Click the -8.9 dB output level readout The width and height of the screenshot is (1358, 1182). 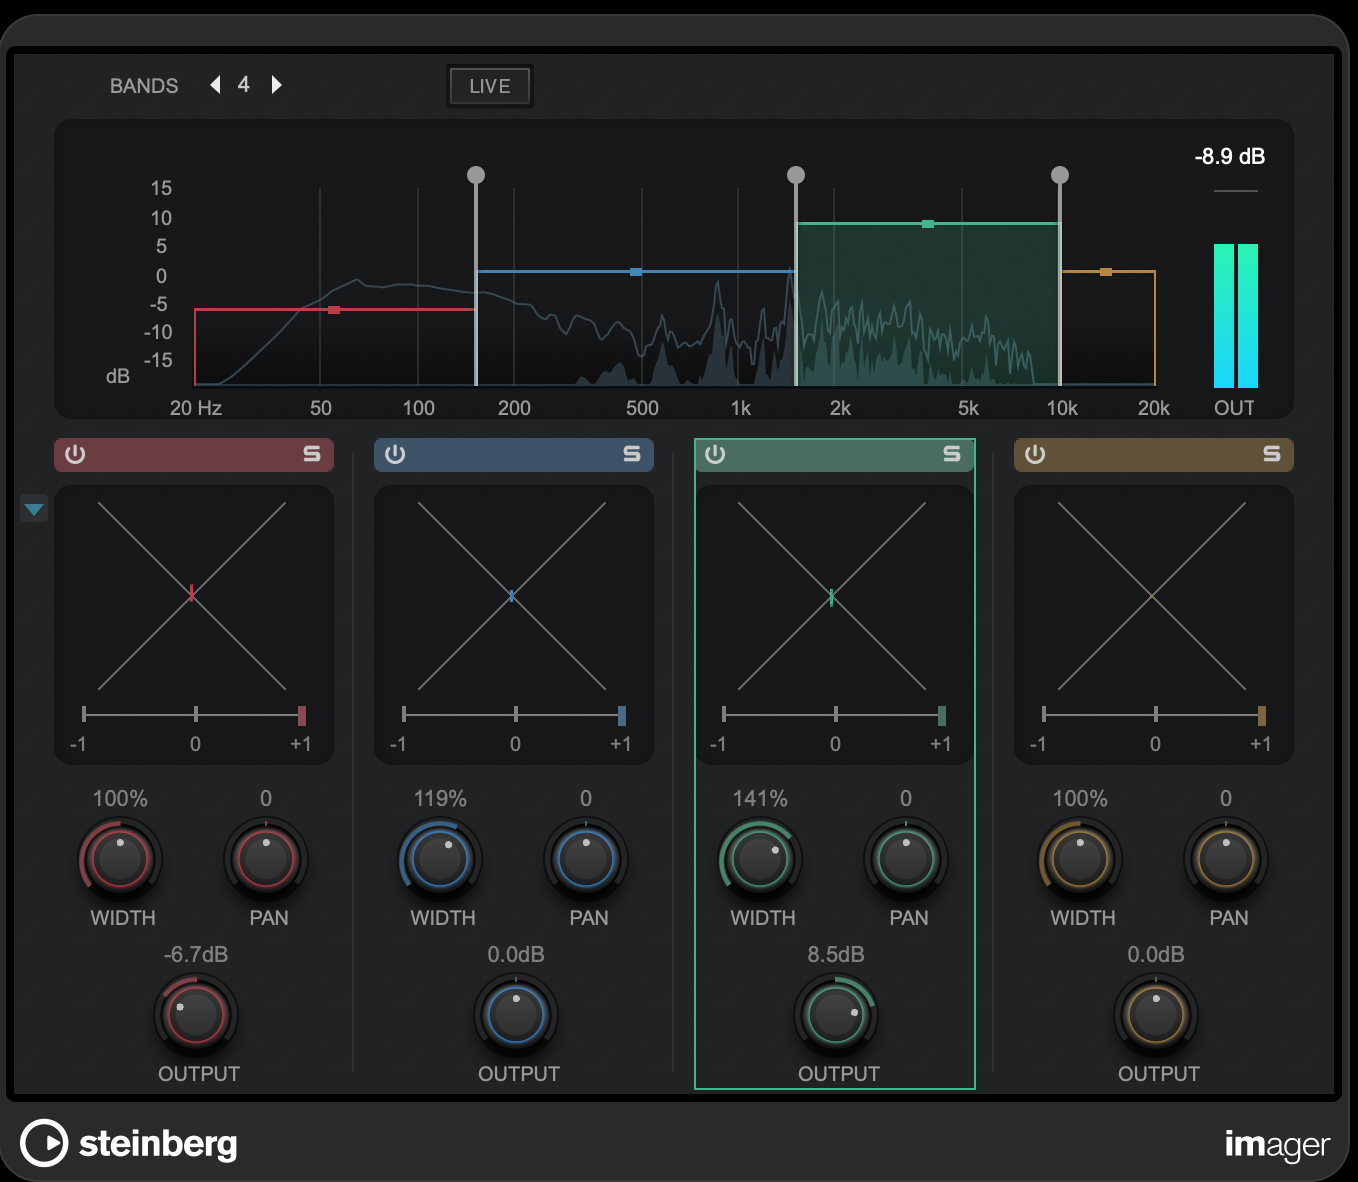[1230, 157]
